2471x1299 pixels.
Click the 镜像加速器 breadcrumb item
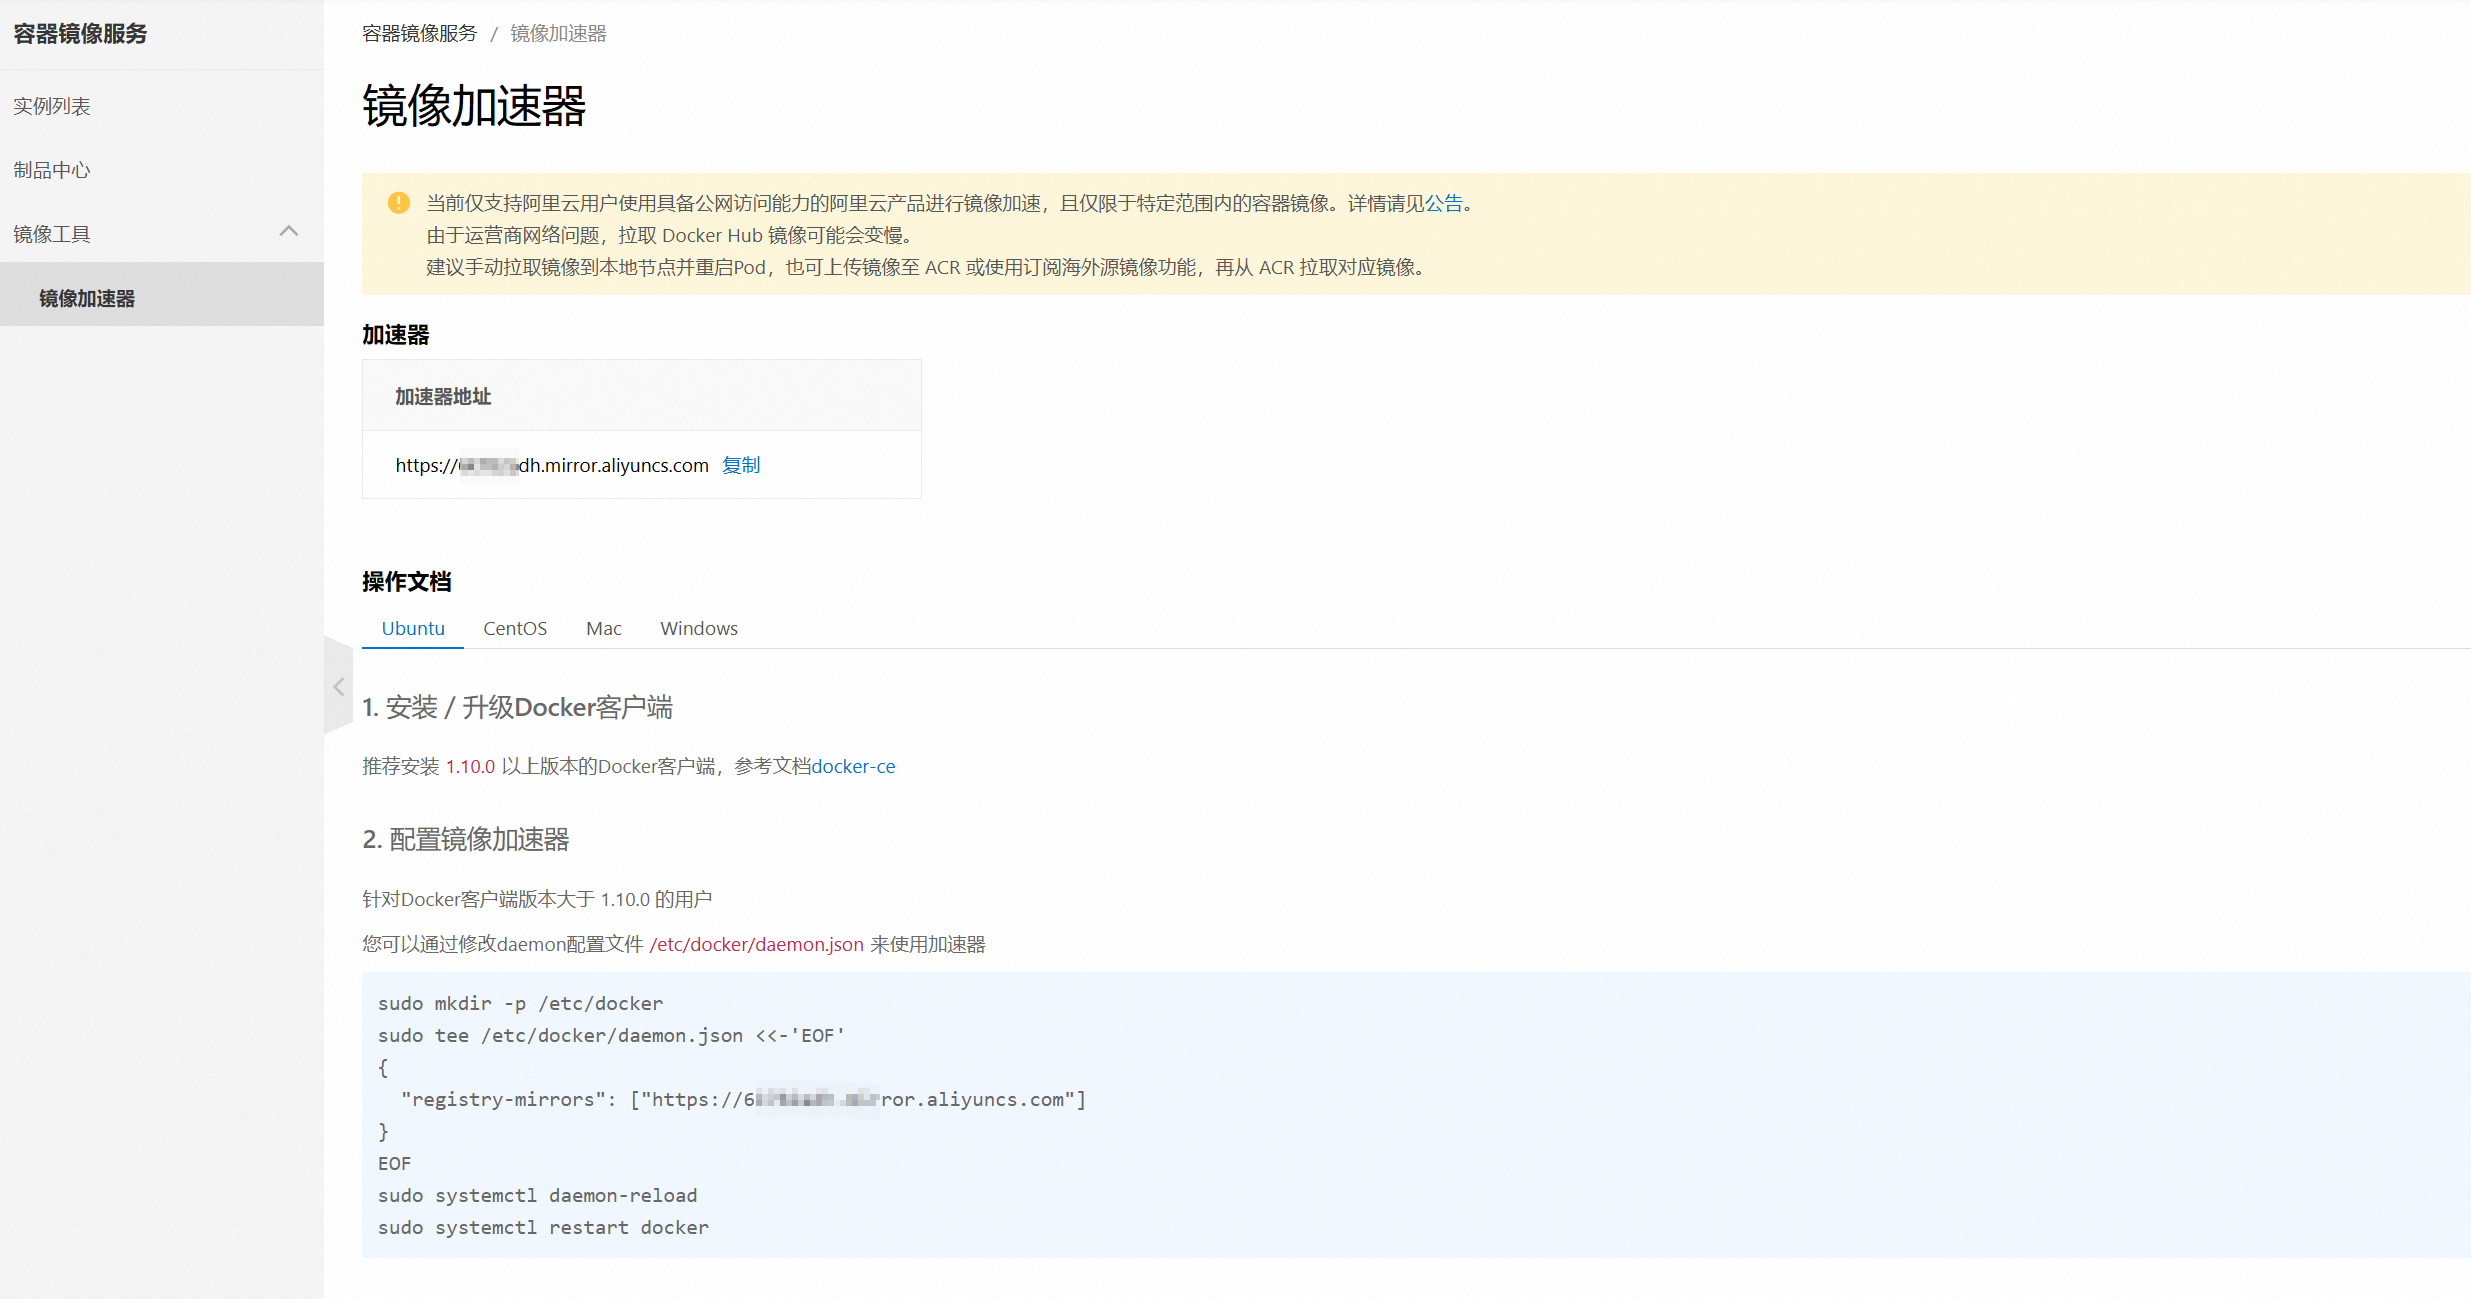(x=558, y=33)
